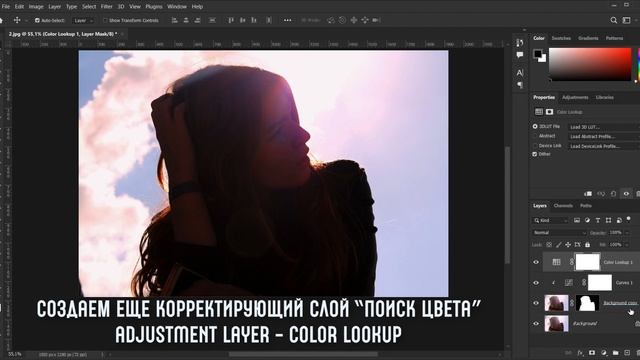The width and height of the screenshot is (640, 360).
Task: Open the Character panel icon
Action: click(x=520, y=73)
